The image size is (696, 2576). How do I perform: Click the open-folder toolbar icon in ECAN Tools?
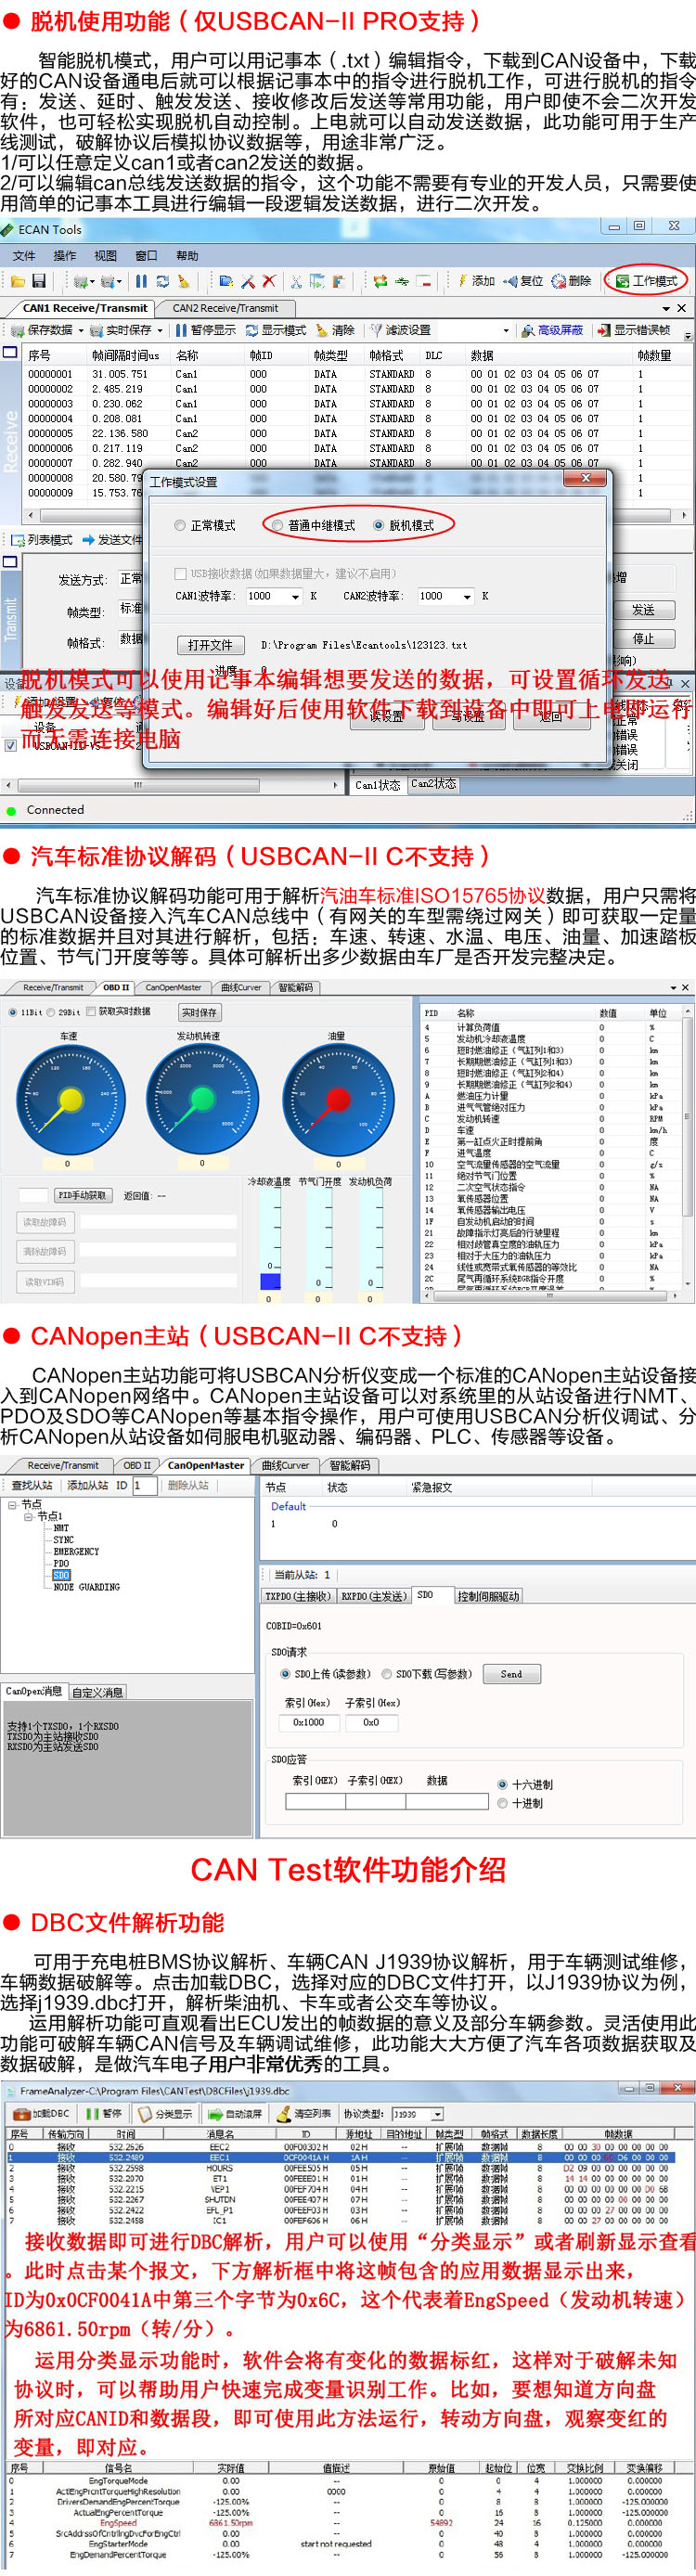(18, 281)
